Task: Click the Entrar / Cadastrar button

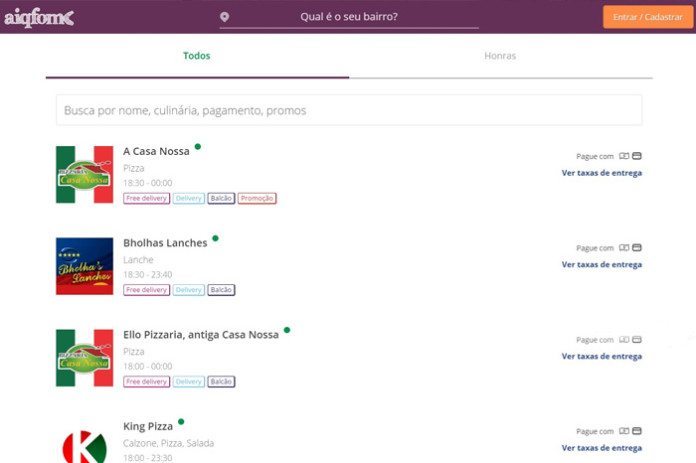Action: click(648, 17)
